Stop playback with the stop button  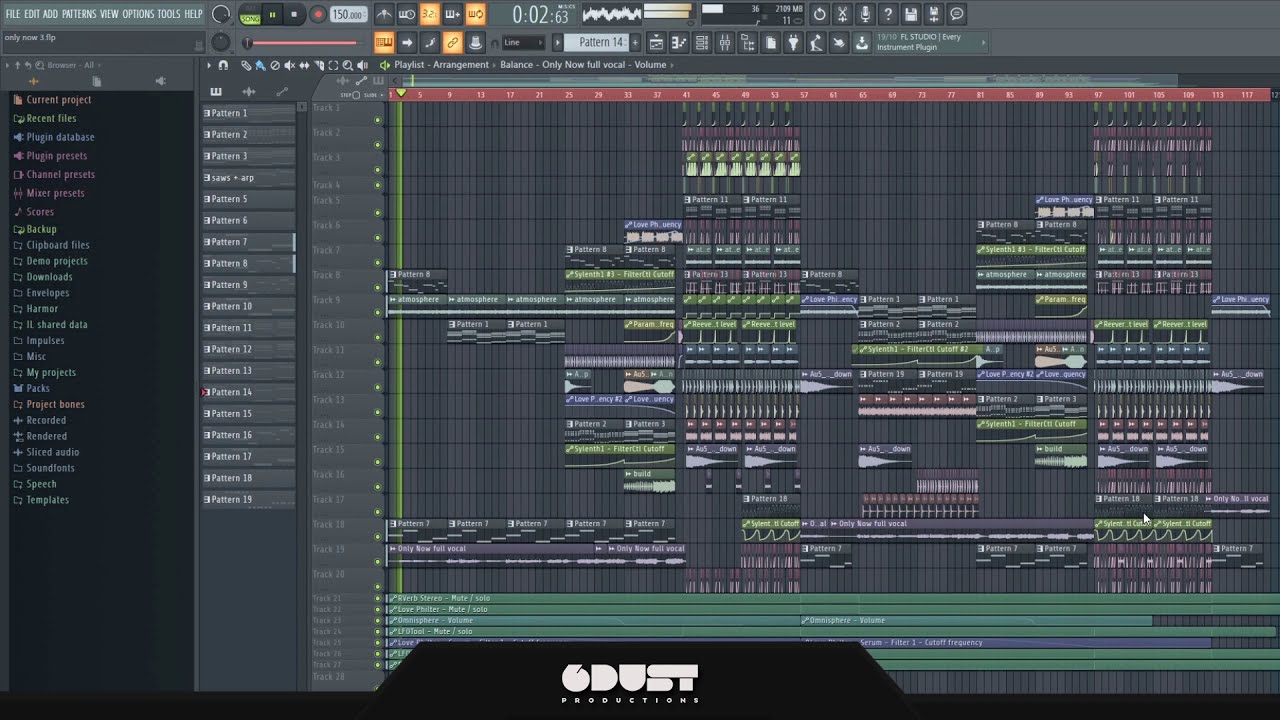(x=294, y=15)
